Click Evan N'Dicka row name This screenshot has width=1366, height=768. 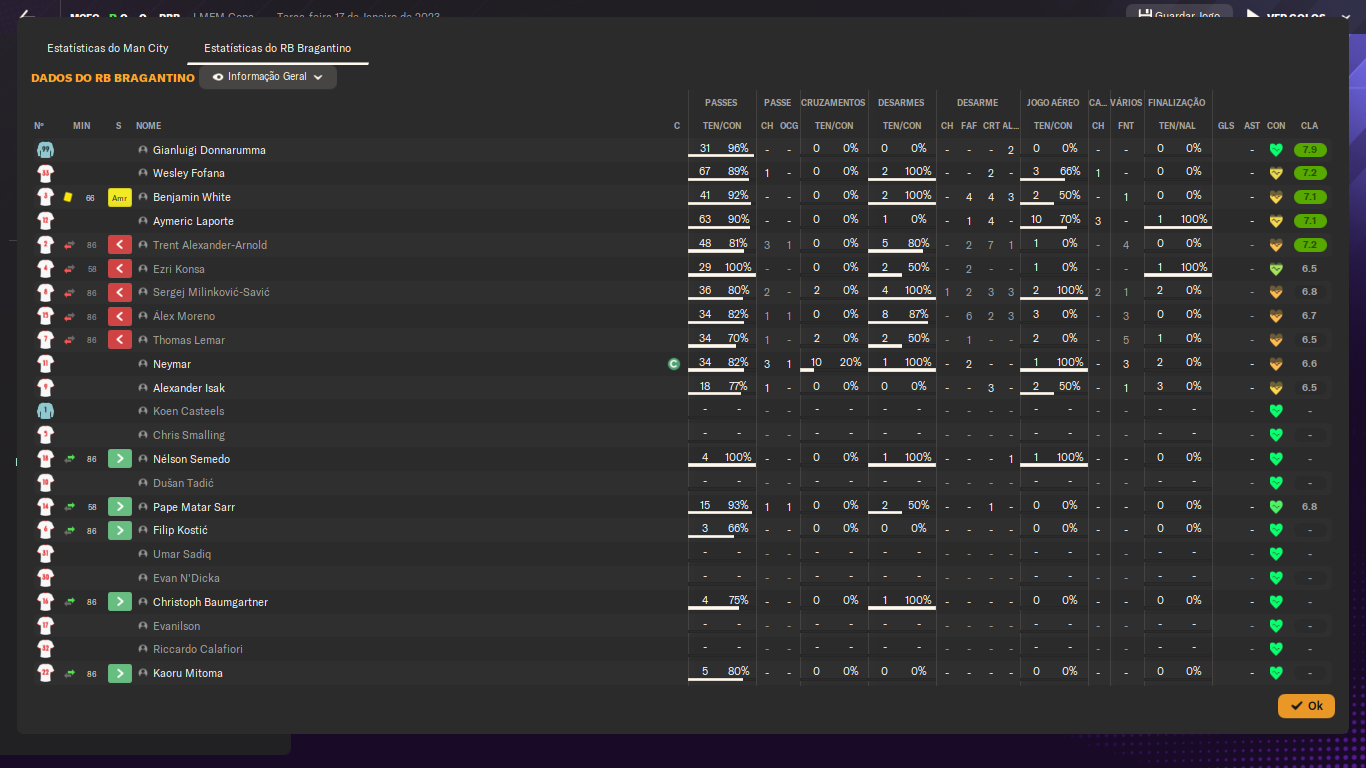[186, 578]
